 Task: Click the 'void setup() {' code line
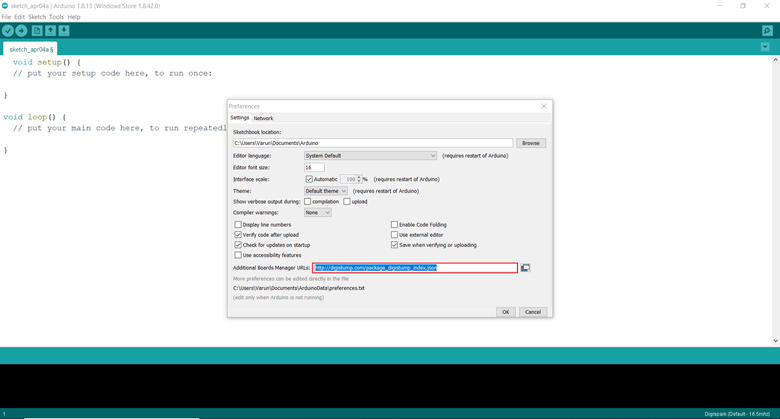pos(47,62)
